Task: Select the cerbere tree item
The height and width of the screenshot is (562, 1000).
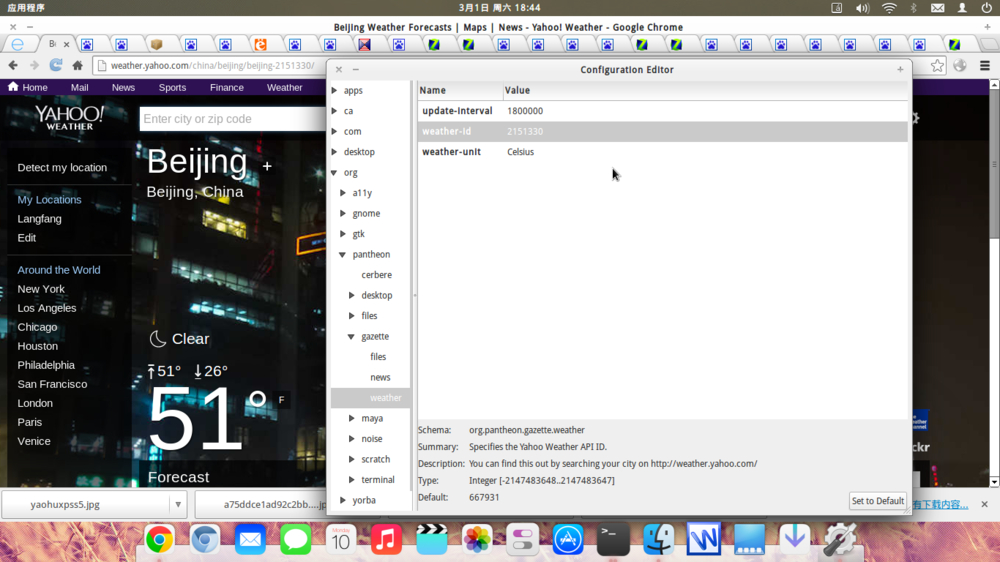Action: click(376, 275)
